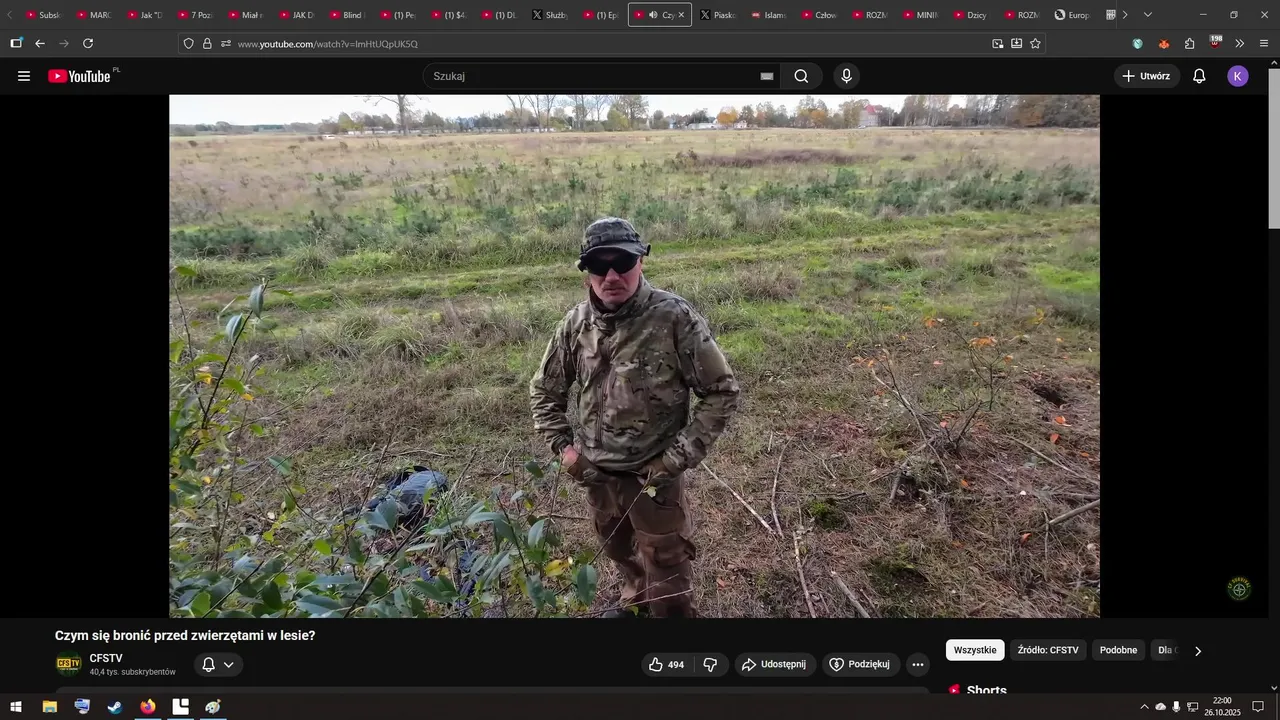This screenshot has height=720, width=1280.
Task: Click the magnifier search button
Action: pos(801,76)
